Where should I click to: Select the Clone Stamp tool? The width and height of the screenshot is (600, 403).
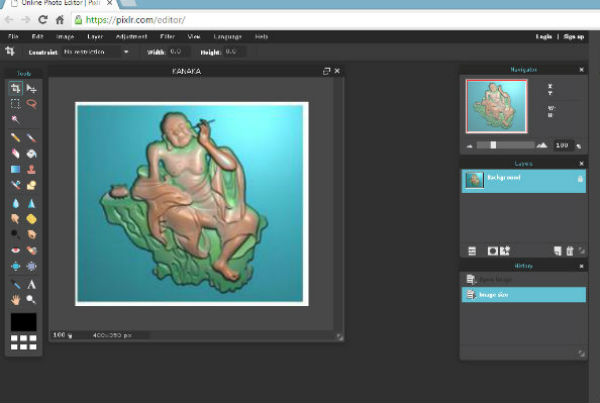coord(31,169)
